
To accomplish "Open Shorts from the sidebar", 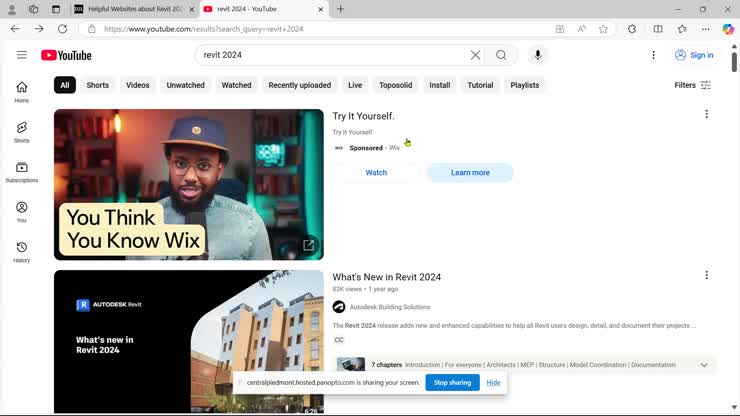I will click(21, 132).
